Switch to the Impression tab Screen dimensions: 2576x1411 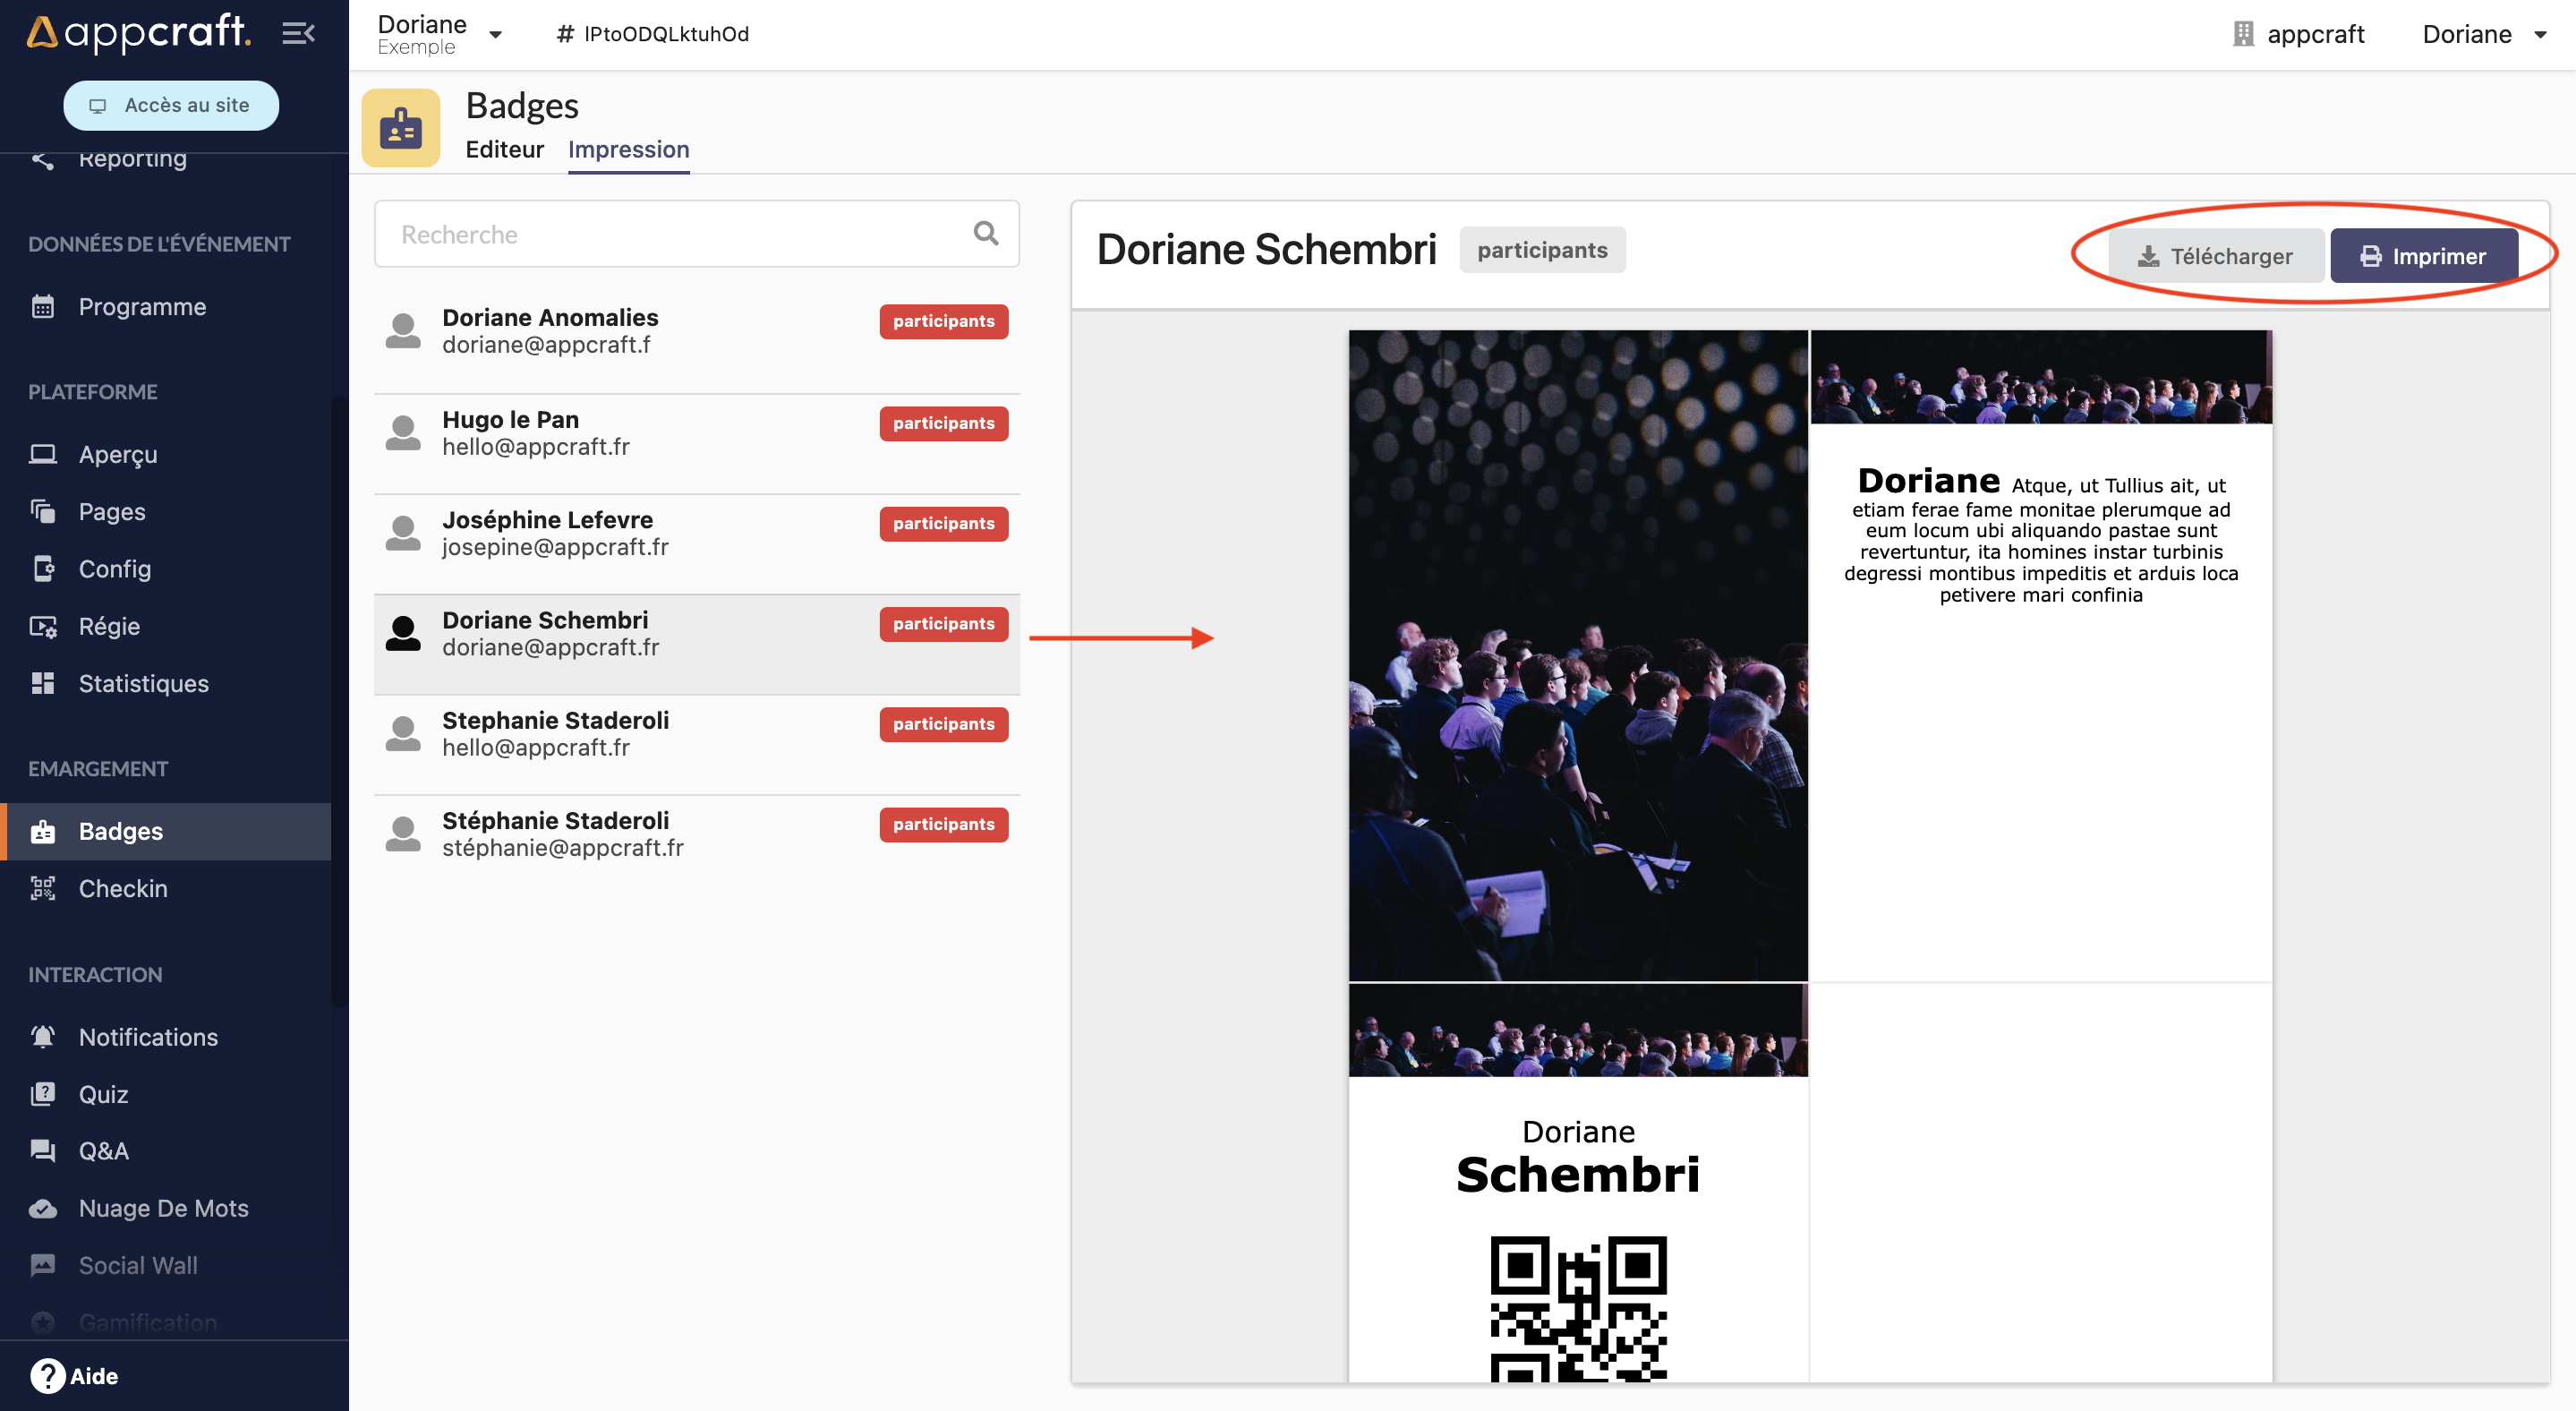pyautogui.click(x=629, y=150)
